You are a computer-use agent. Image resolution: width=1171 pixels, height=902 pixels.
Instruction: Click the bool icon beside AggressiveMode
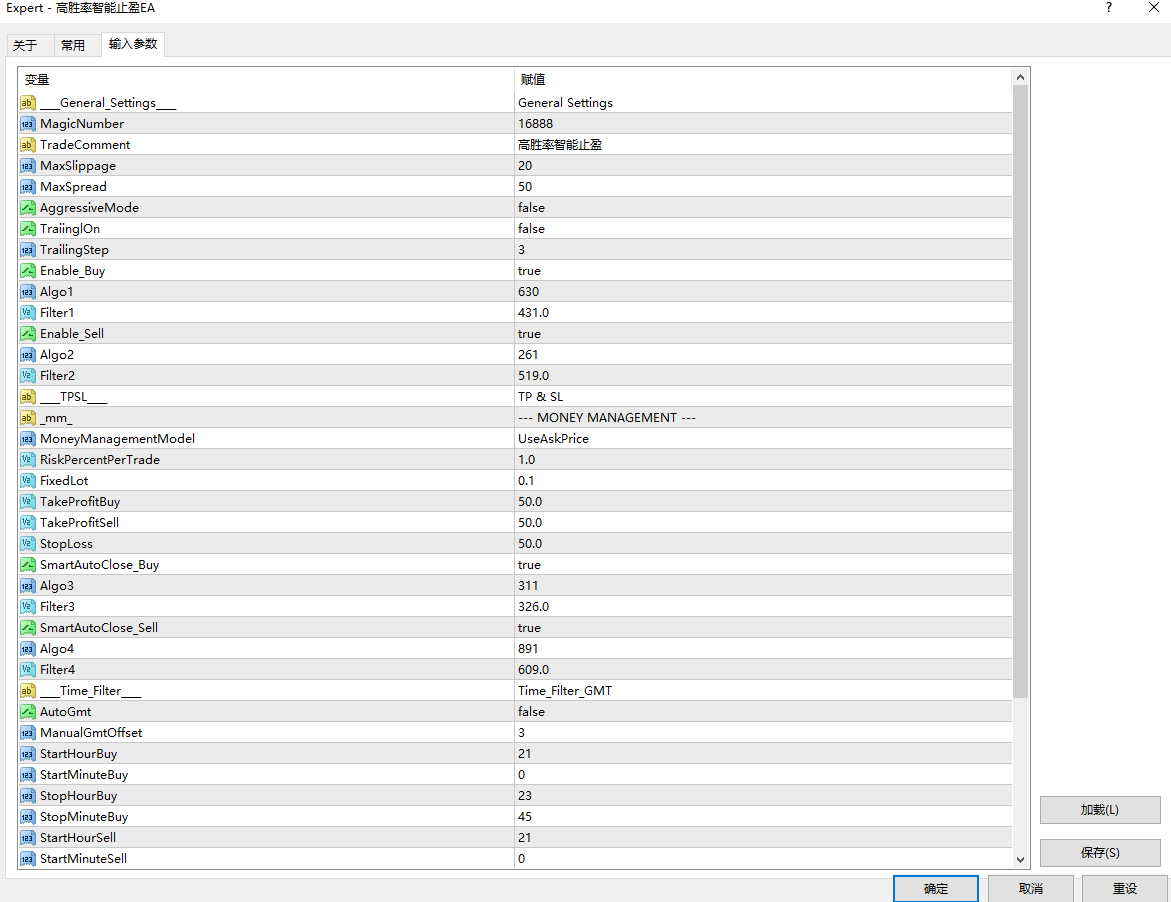coord(28,208)
